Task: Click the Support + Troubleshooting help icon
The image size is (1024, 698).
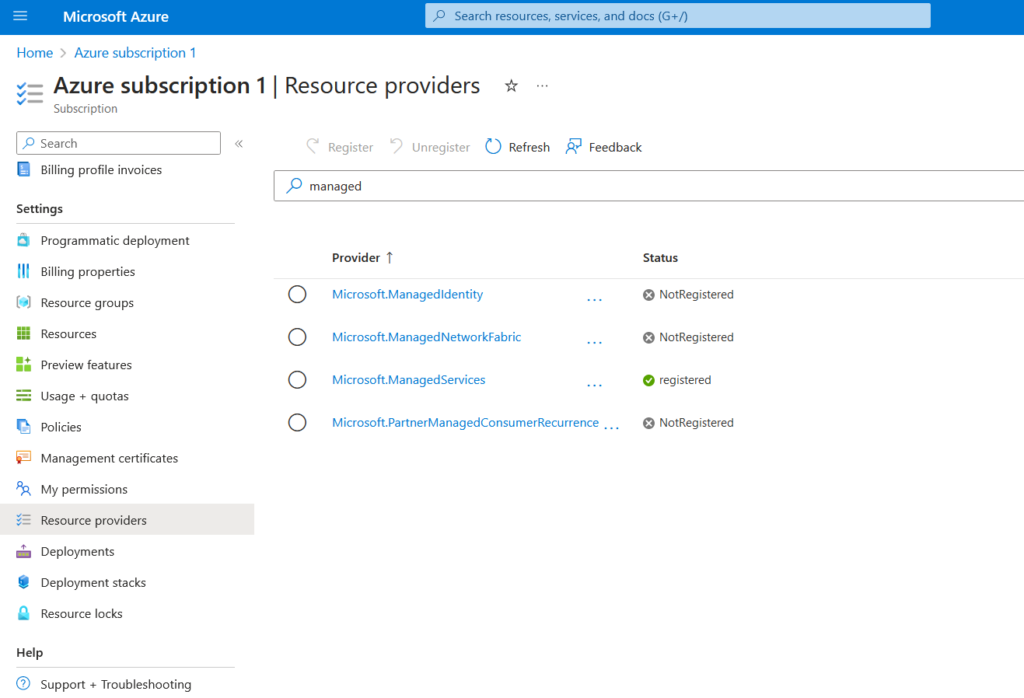Action: coord(24,684)
